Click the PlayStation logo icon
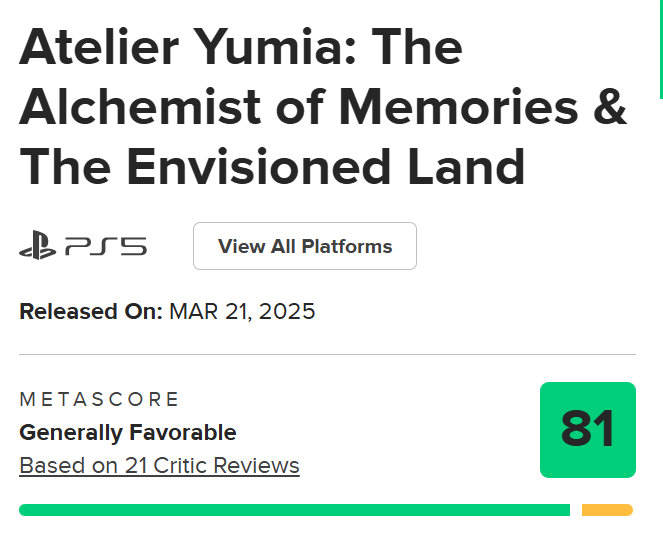This screenshot has width=663, height=535. tap(38, 245)
